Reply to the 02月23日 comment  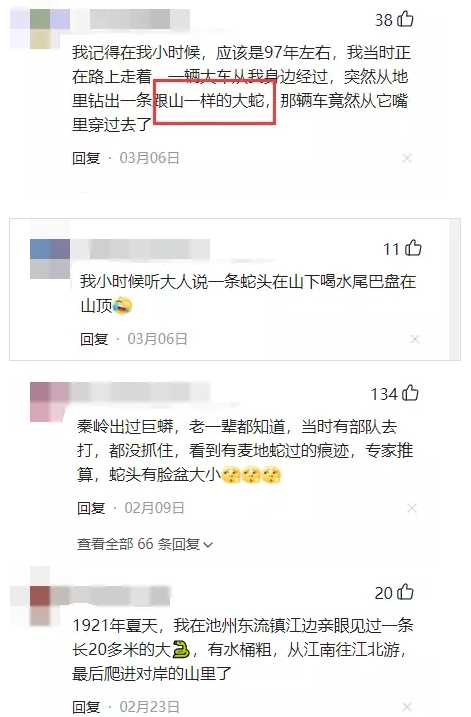coord(86,706)
